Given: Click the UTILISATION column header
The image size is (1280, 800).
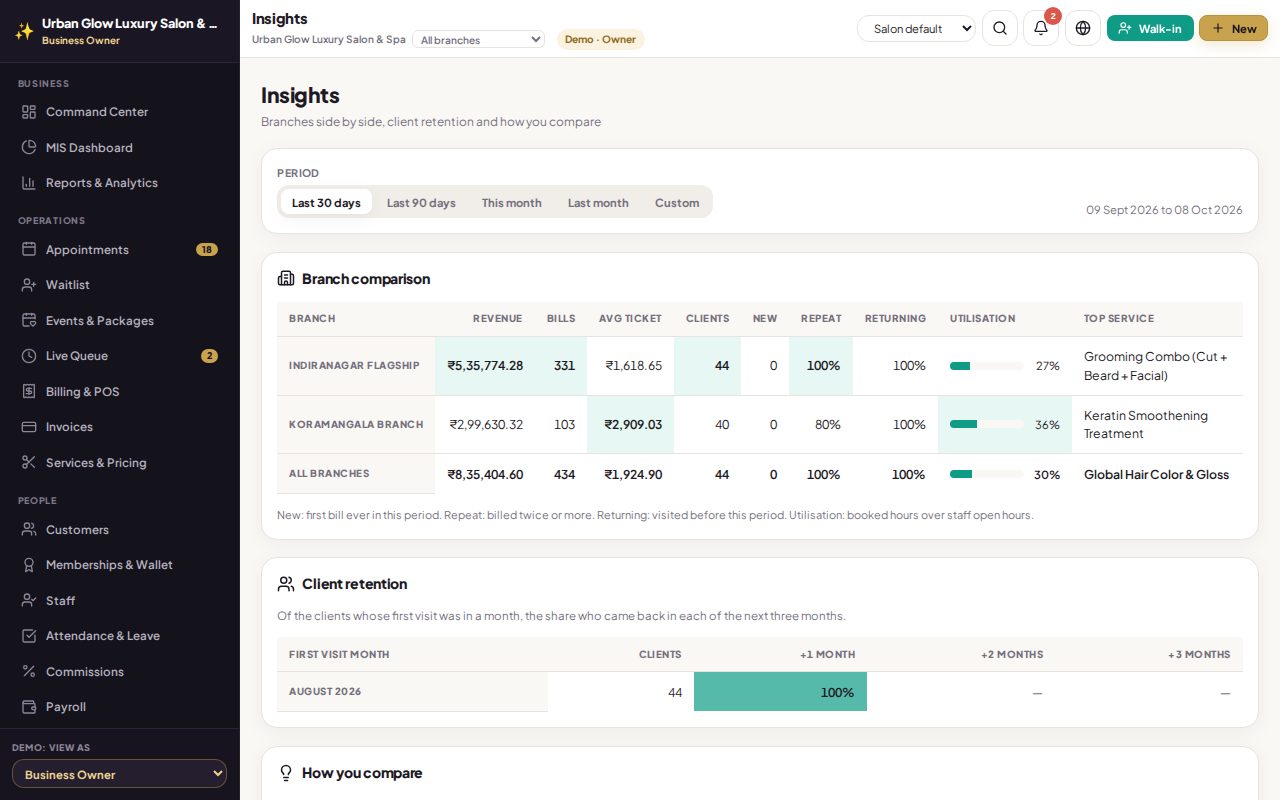Looking at the screenshot, I should pyautogui.click(x=982, y=318).
